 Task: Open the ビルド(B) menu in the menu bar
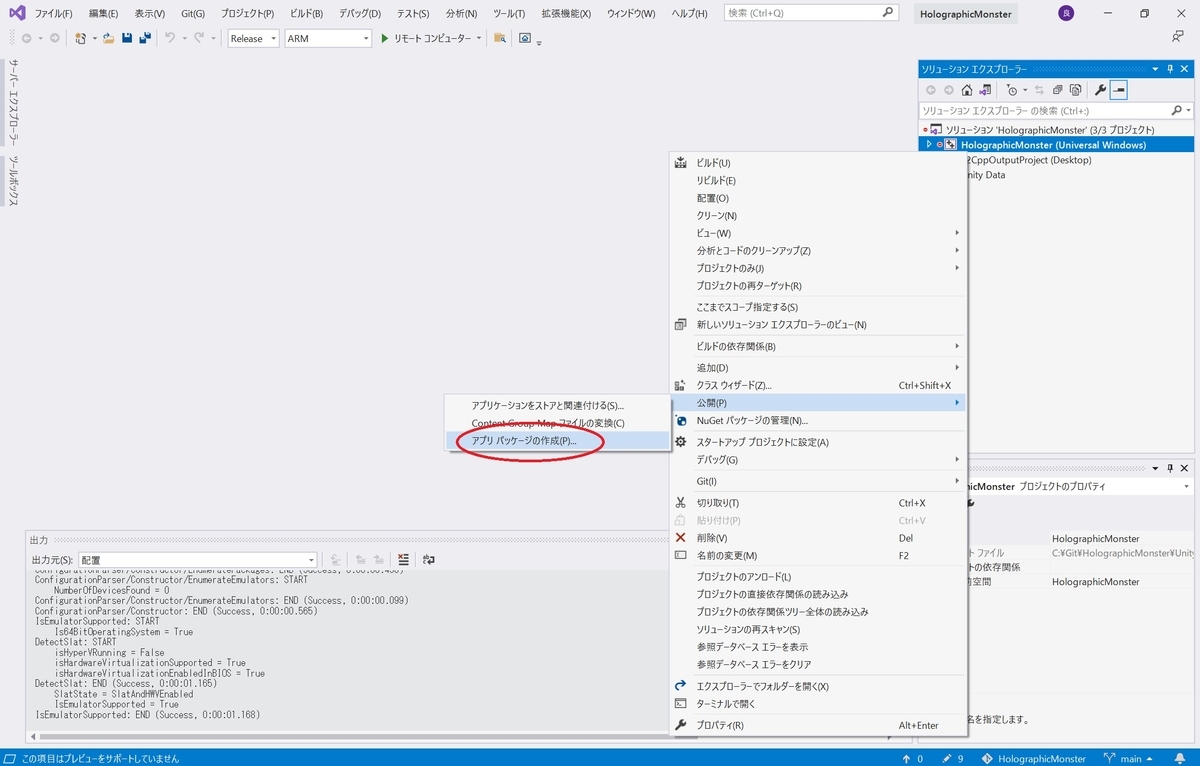click(306, 13)
